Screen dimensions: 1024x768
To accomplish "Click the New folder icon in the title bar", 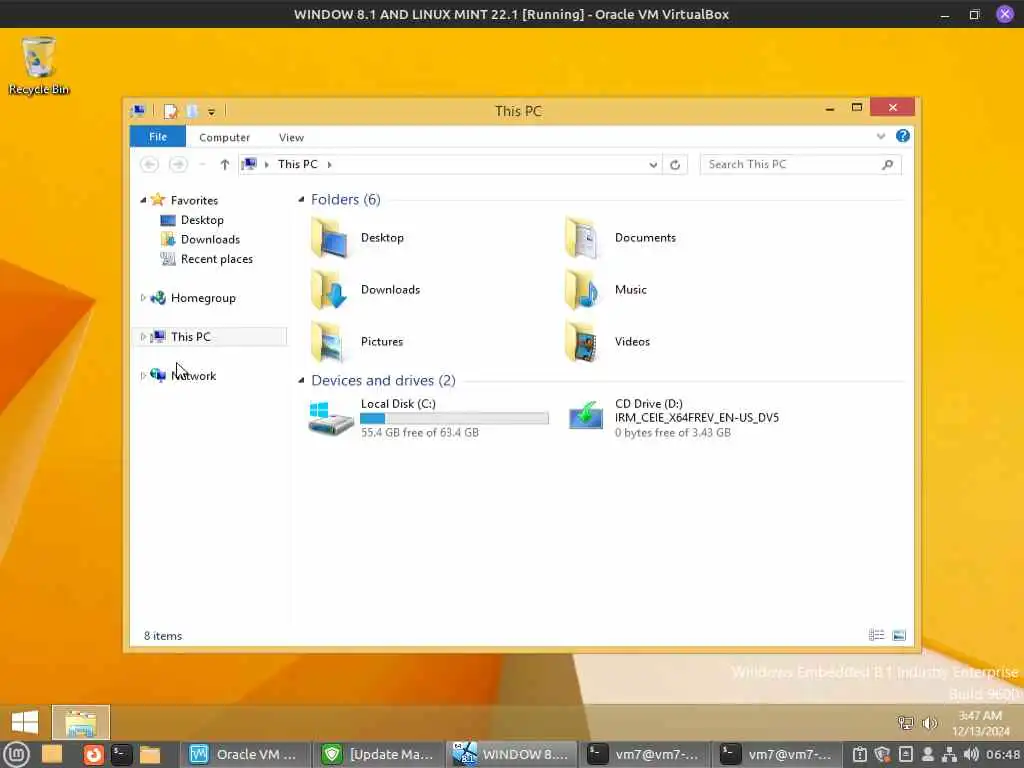I will pos(191,111).
